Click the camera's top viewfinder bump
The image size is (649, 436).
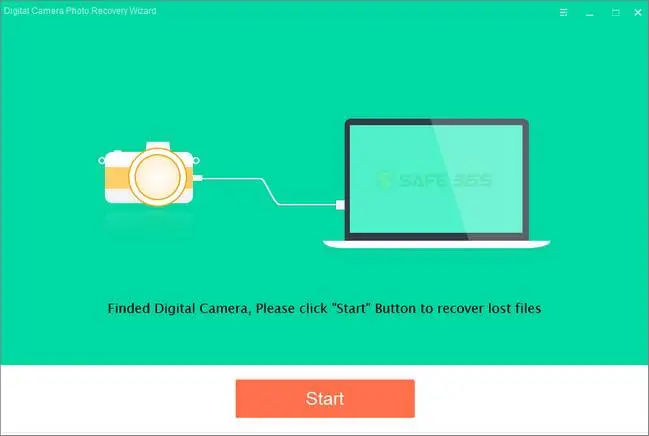158,145
